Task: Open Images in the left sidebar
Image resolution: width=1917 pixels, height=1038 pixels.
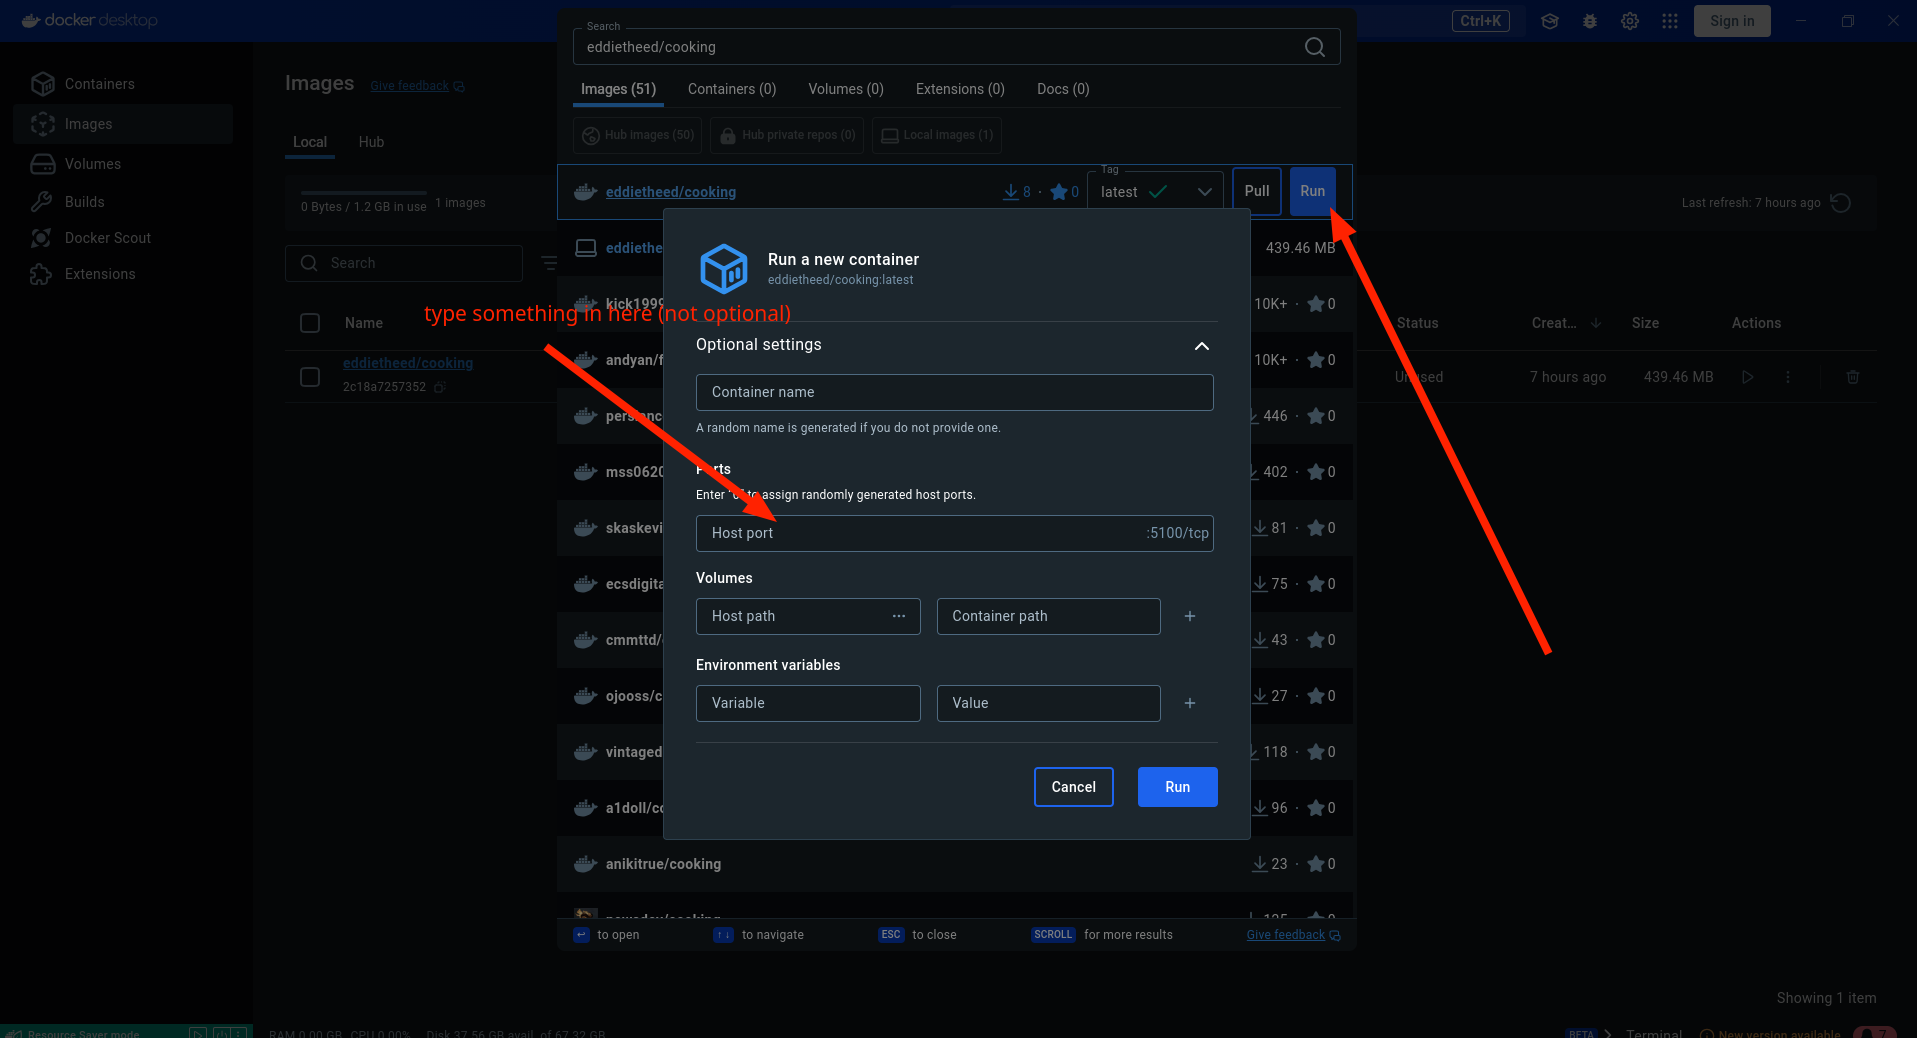Action: pyautogui.click(x=123, y=124)
